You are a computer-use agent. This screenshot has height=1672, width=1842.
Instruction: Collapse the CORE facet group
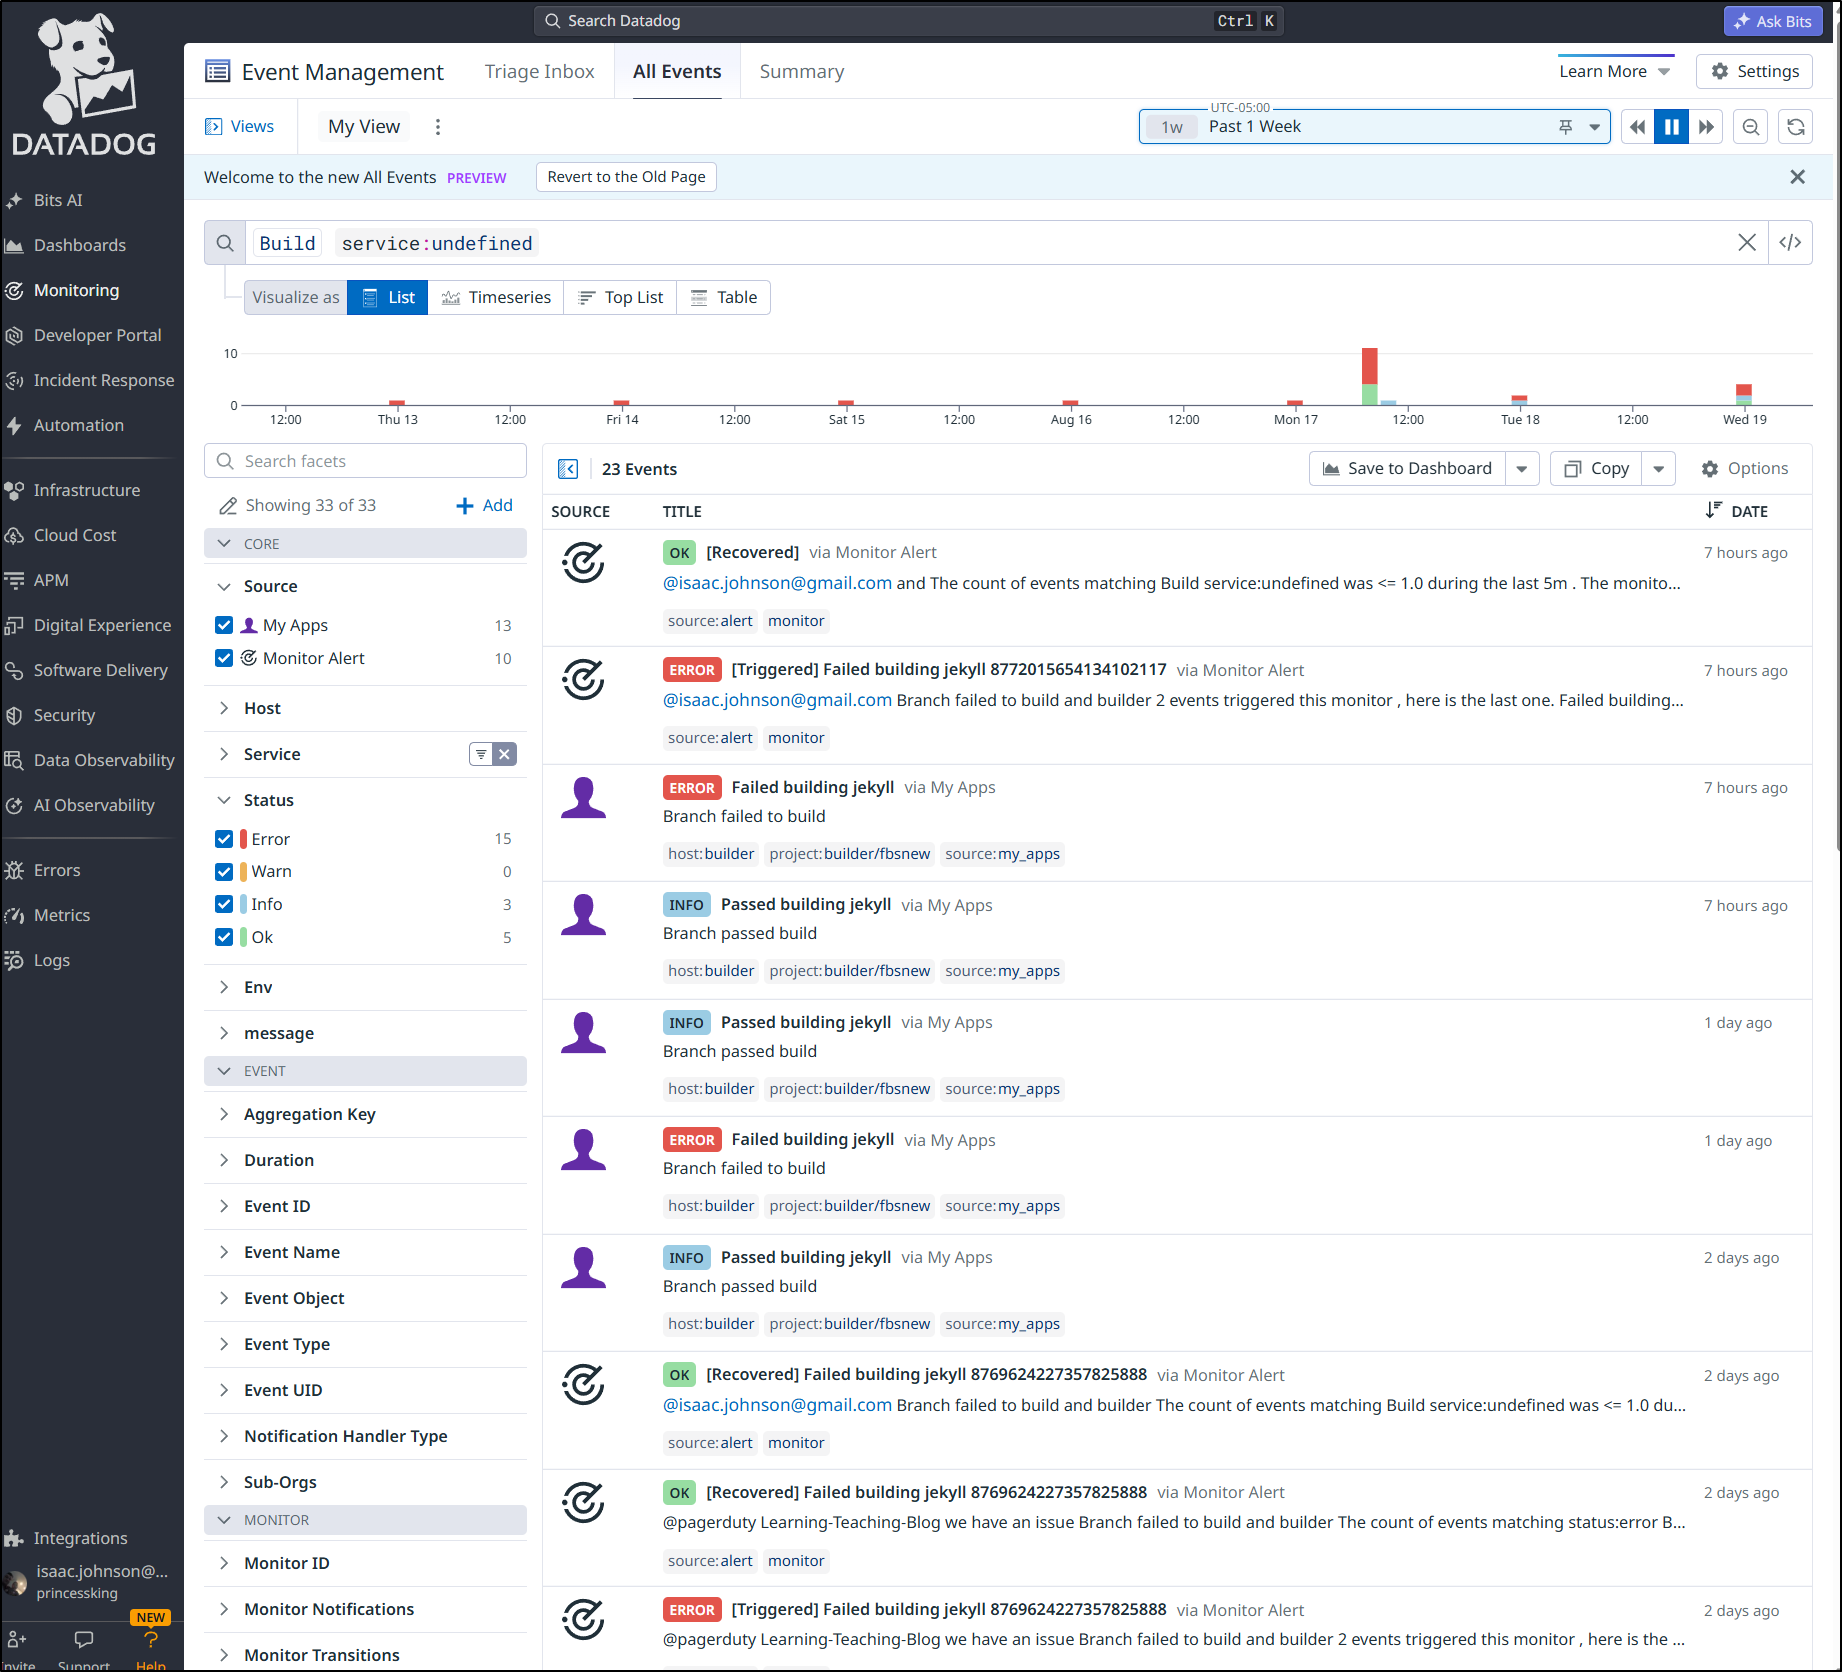[x=365, y=544]
